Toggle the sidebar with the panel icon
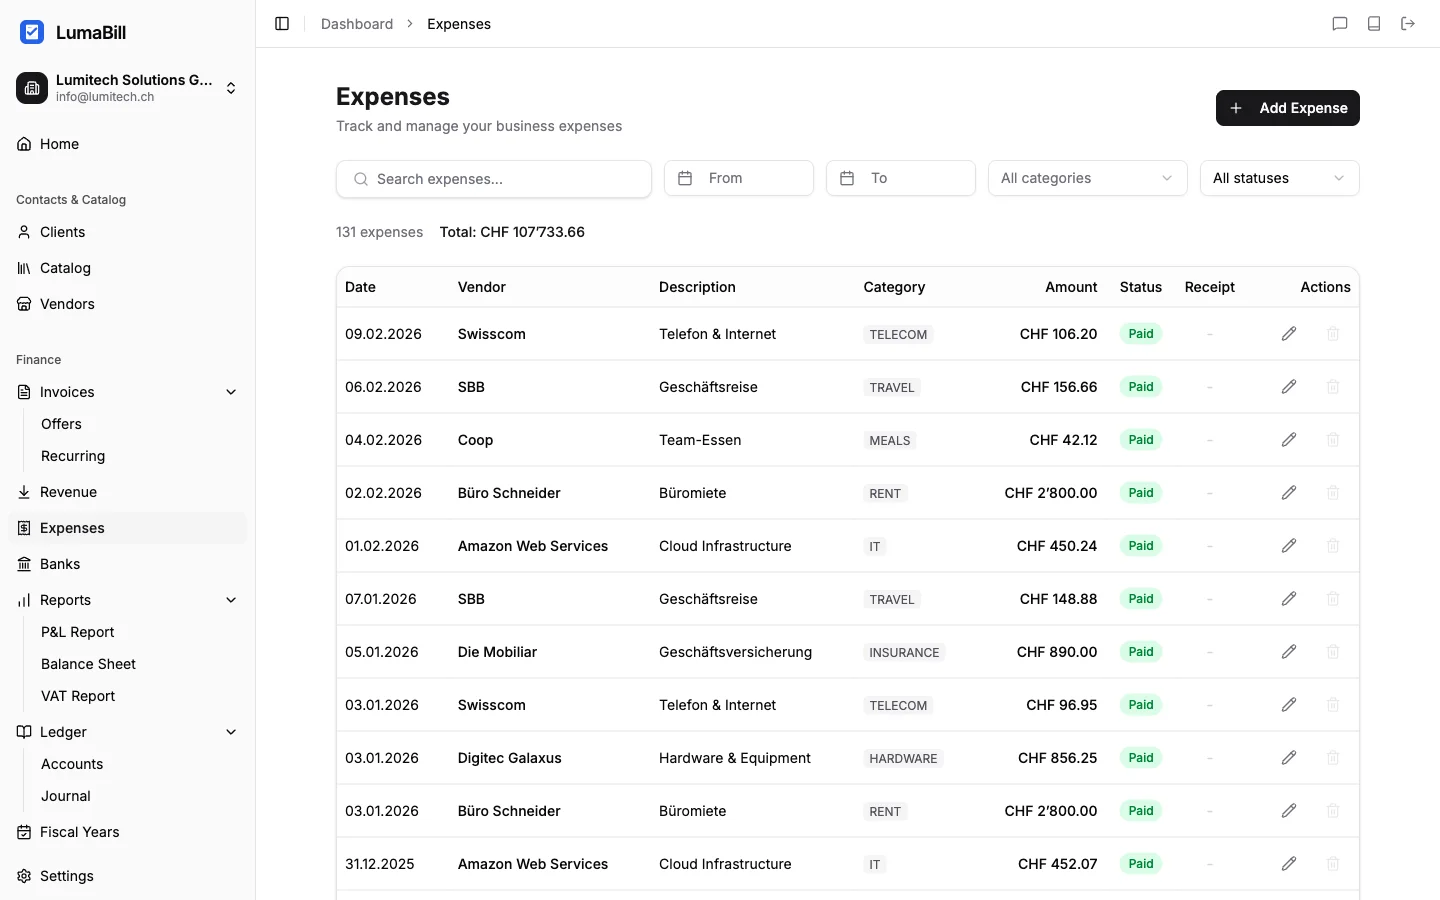The height and width of the screenshot is (900, 1440). pos(281,23)
